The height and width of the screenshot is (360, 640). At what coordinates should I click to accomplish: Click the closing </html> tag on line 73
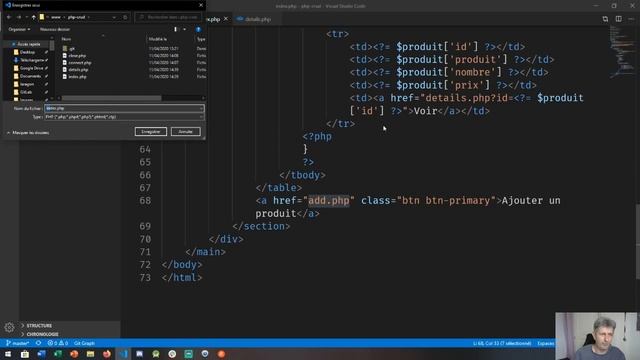182,278
